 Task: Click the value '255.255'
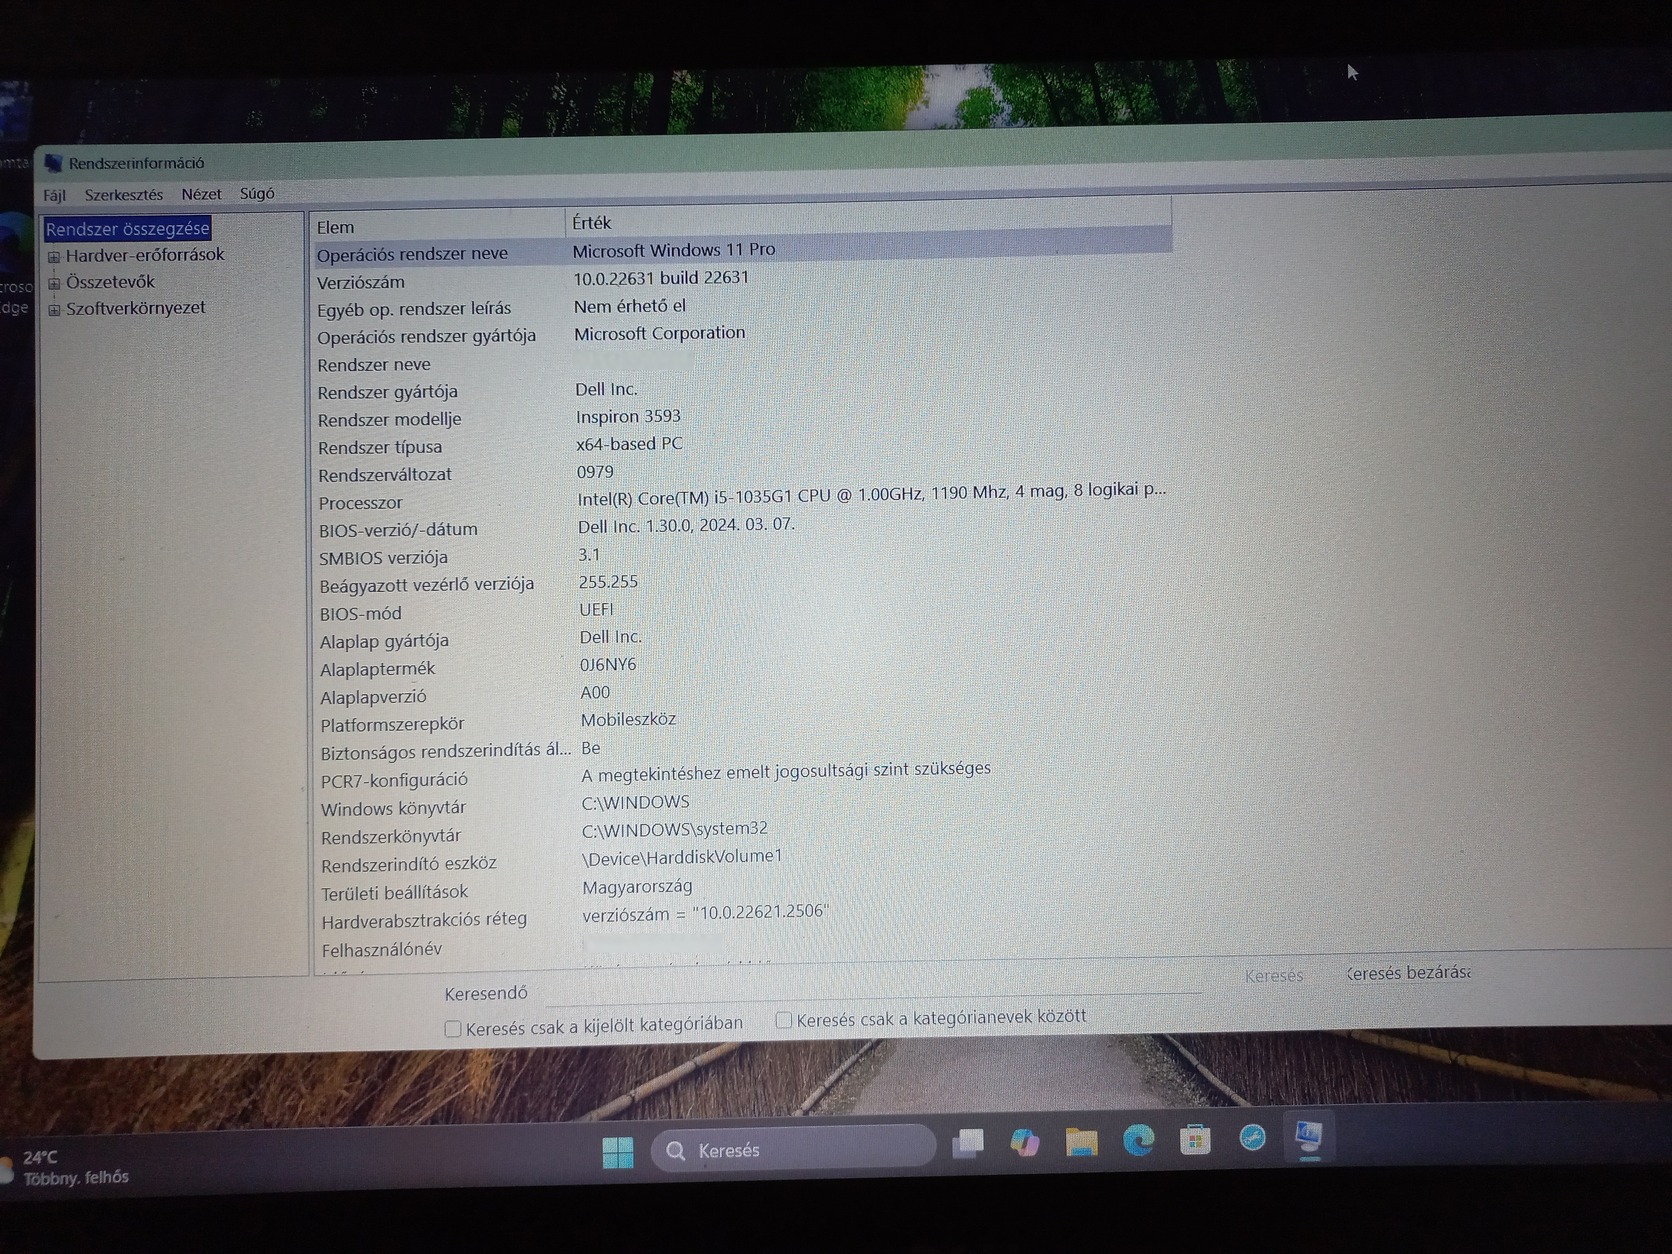tap(608, 582)
